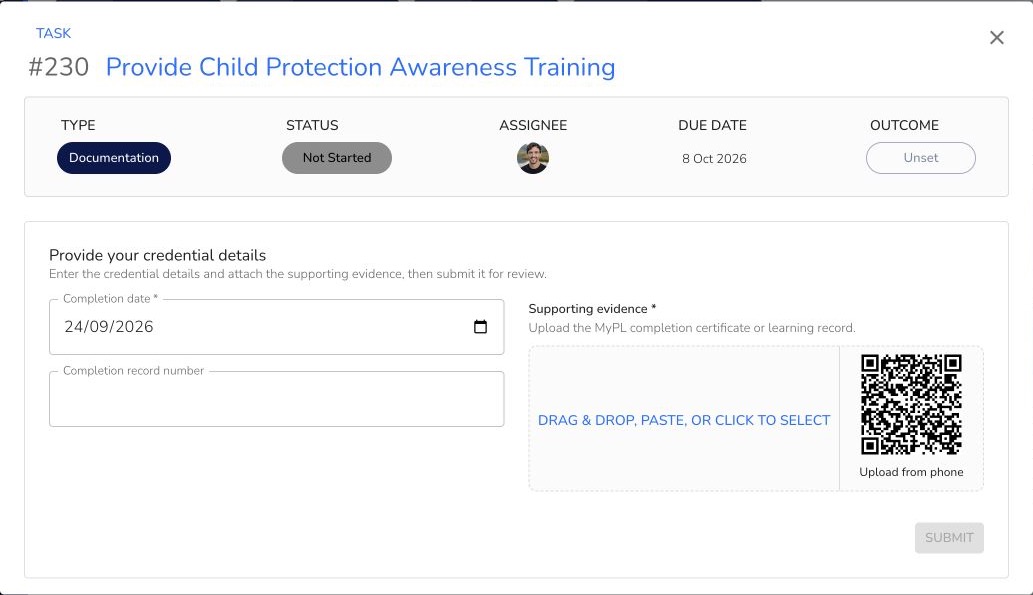Click the 'Provide your credential details' heading

pos(157,255)
